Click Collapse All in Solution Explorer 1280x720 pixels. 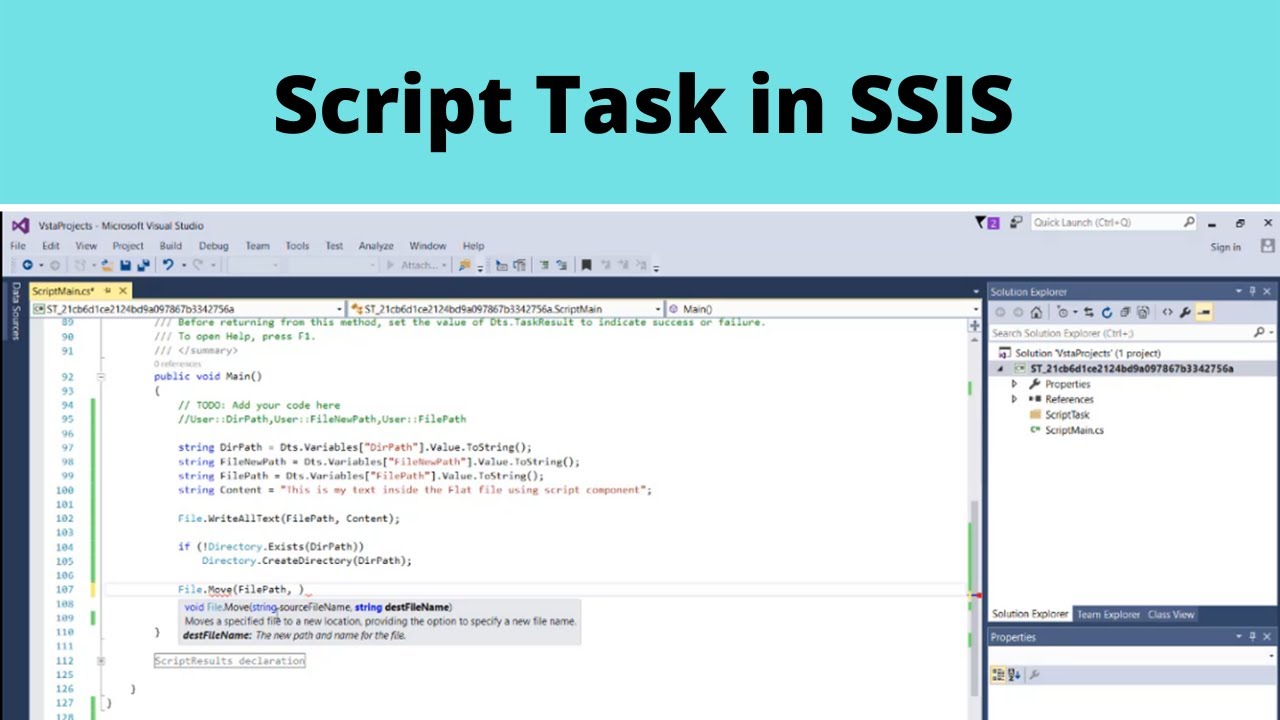[x=1125, y=312]
